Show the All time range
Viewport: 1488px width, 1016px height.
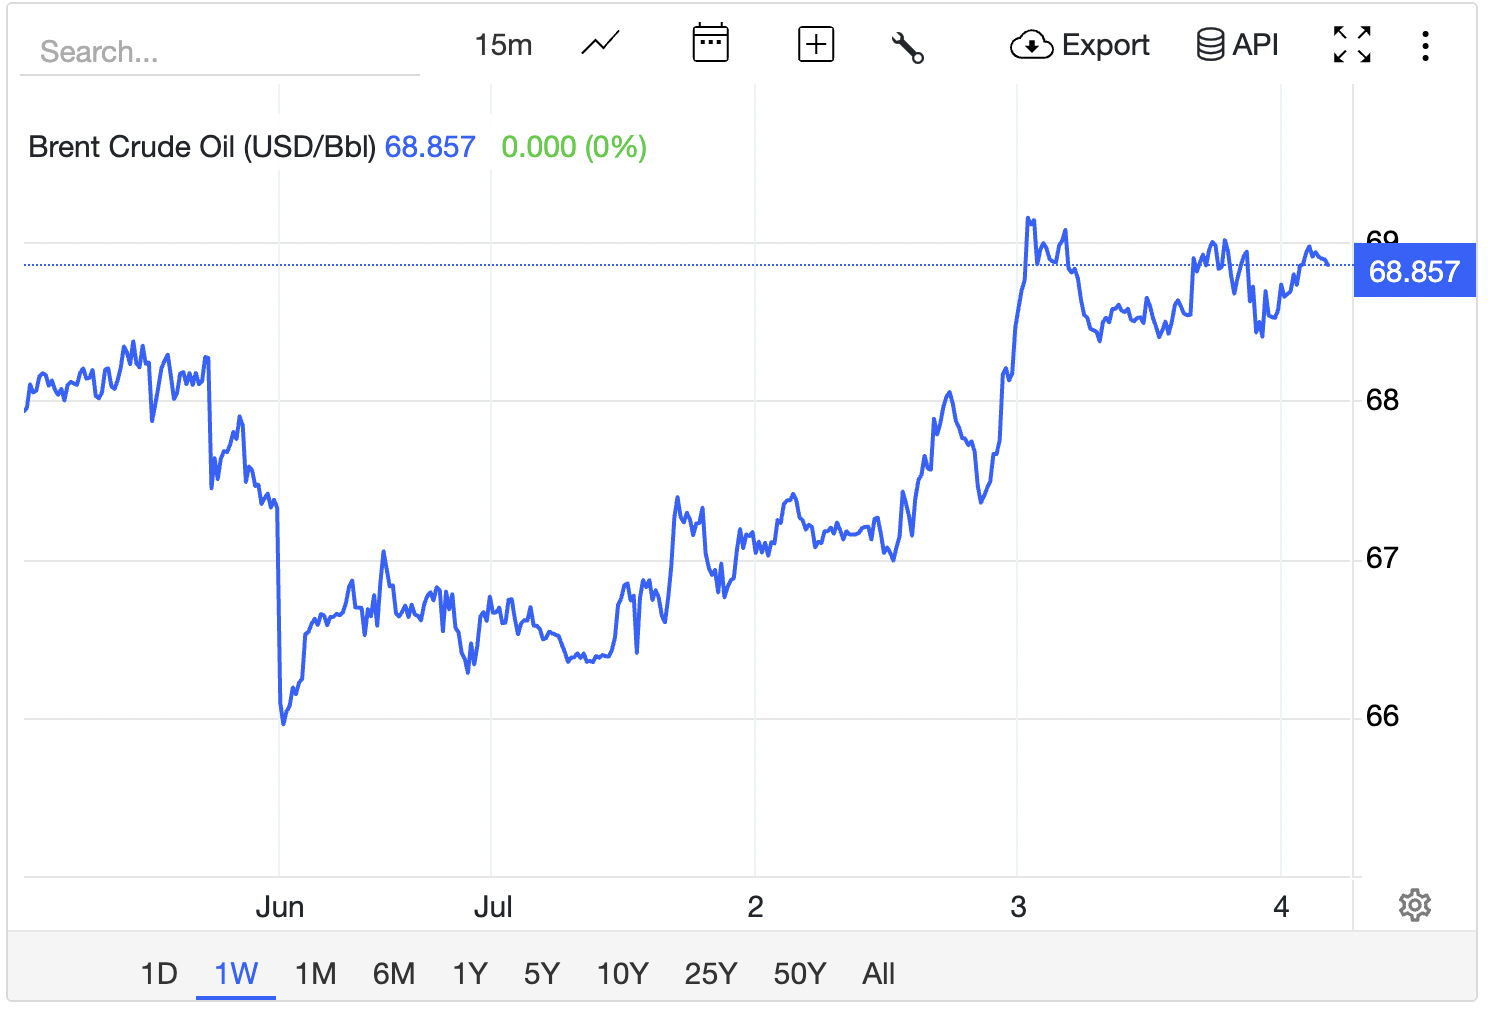[878, 973]
